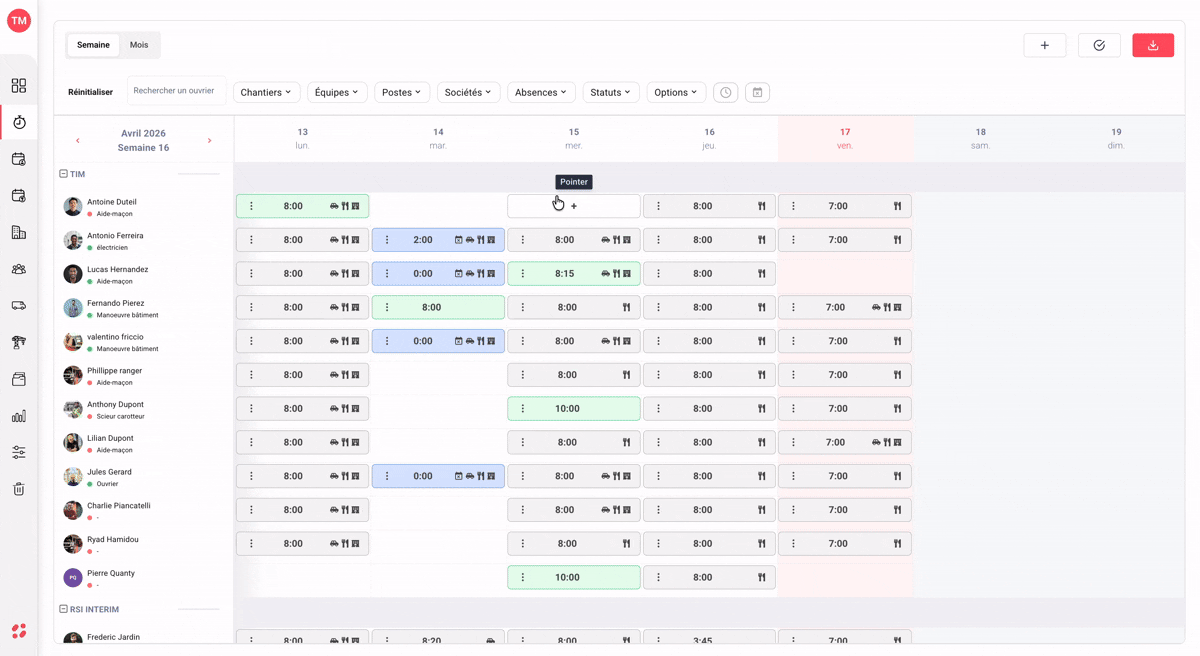Open the Options dropdown
1200x656 pixels.
(676, 92)
